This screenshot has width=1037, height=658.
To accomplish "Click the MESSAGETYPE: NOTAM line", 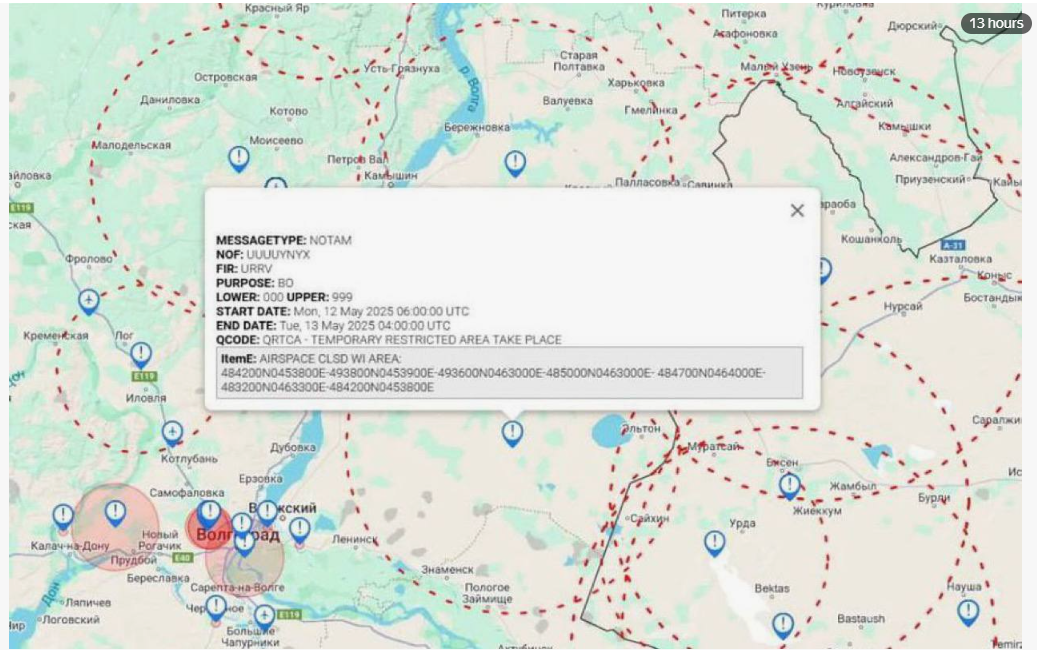I will [x=284, y=240].
